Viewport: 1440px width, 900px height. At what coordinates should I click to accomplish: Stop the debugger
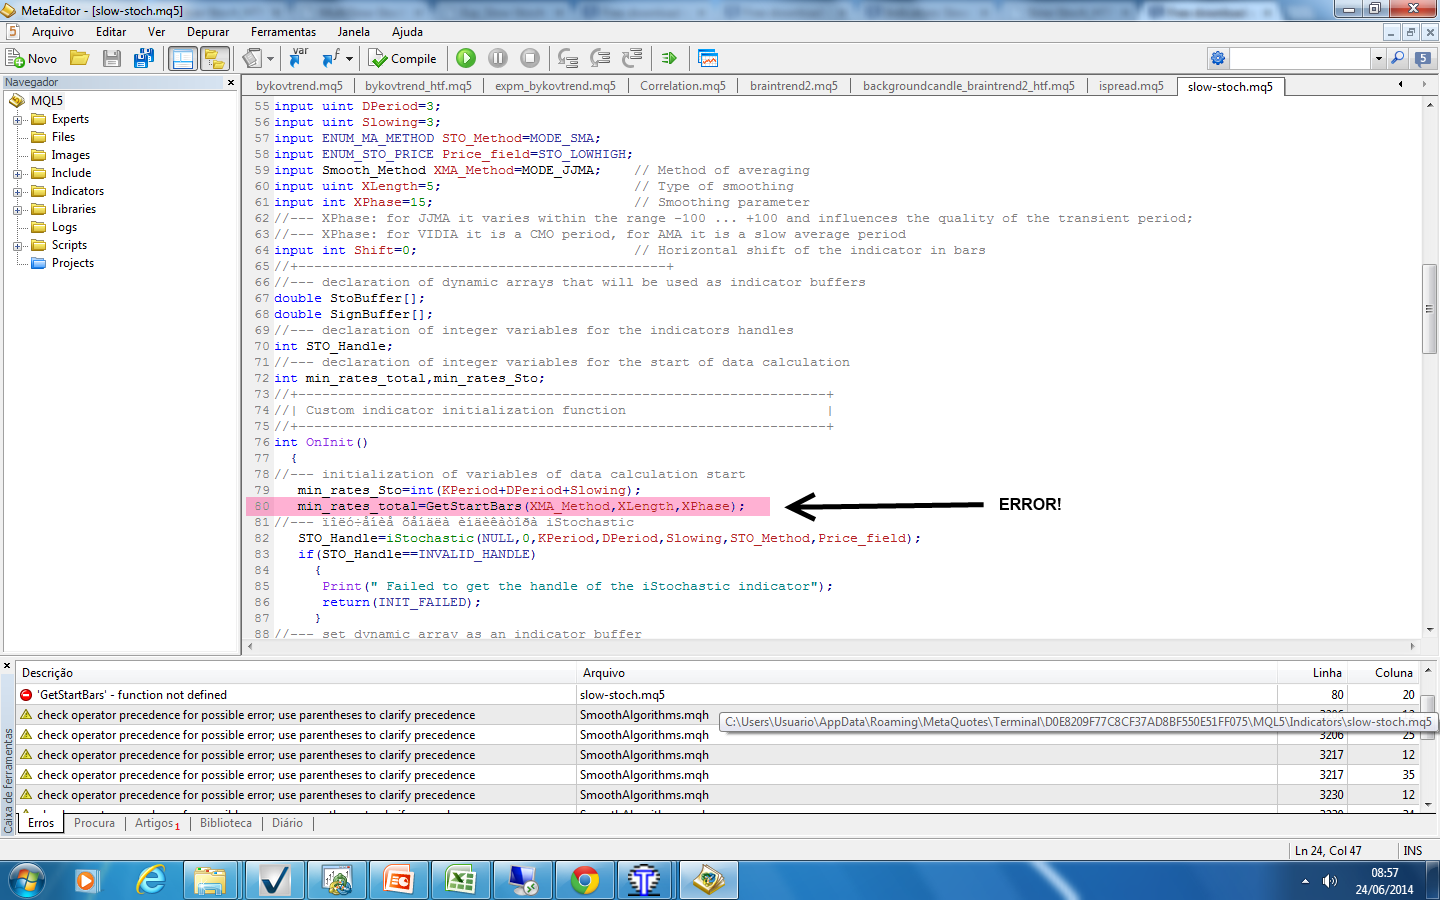pos(528,58)
